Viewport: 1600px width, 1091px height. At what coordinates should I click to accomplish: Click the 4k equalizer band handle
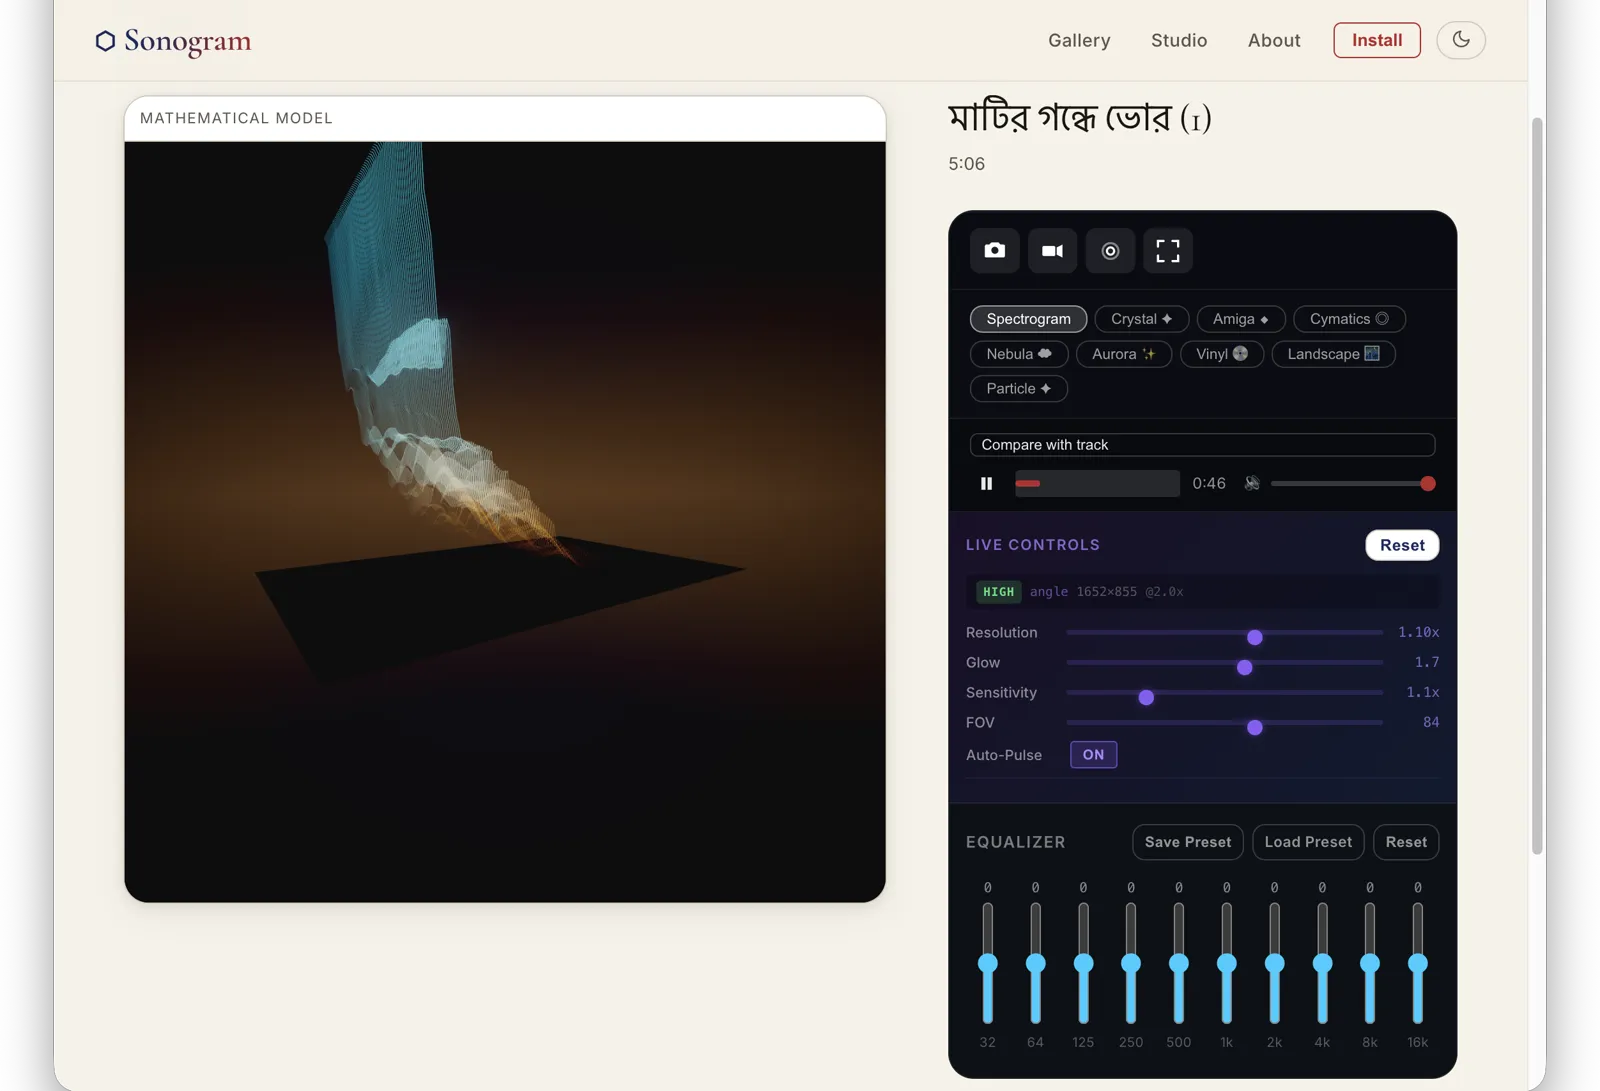(1322, 963)
